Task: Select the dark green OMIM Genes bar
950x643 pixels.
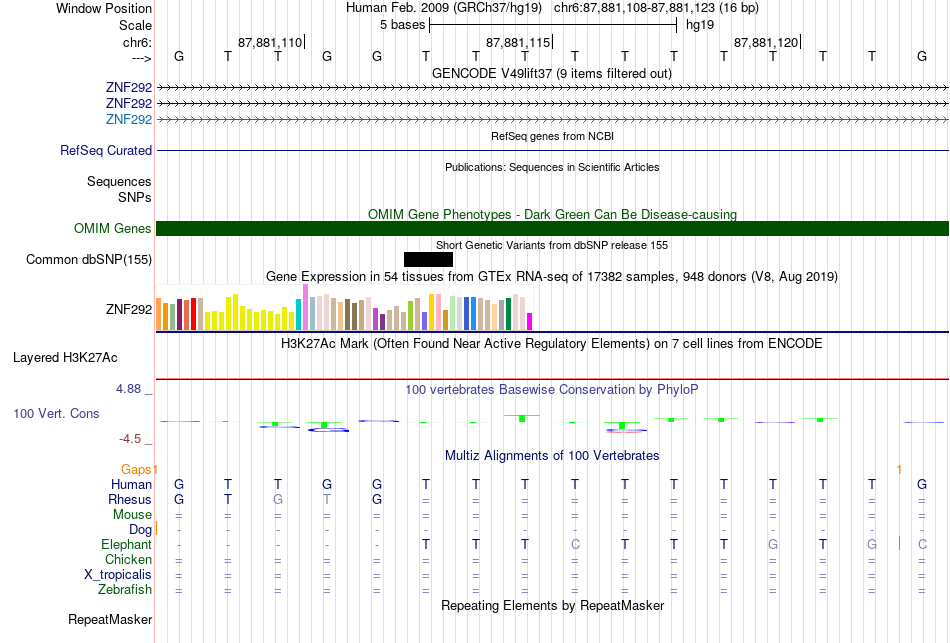Action: [552, 228]
